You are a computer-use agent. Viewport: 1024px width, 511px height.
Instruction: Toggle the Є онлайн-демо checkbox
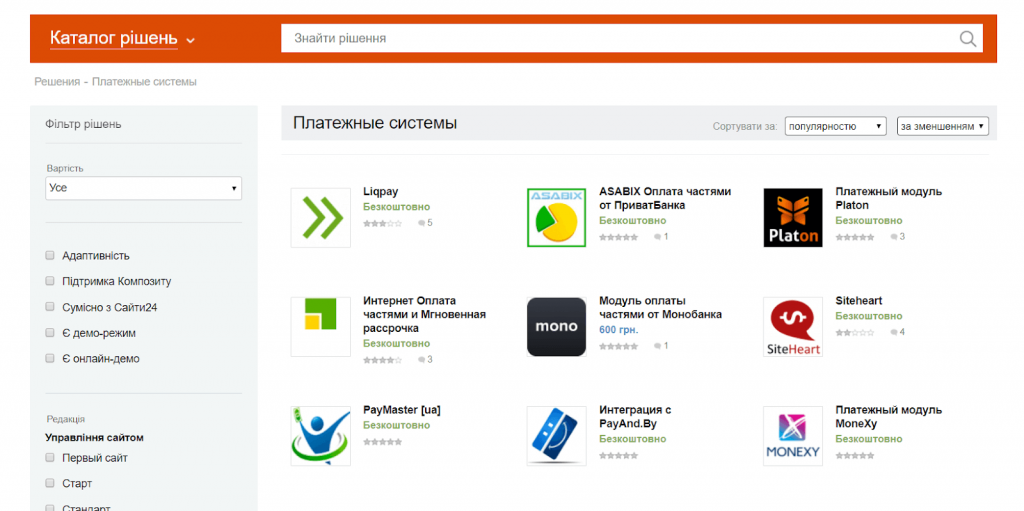click(50, 358)
